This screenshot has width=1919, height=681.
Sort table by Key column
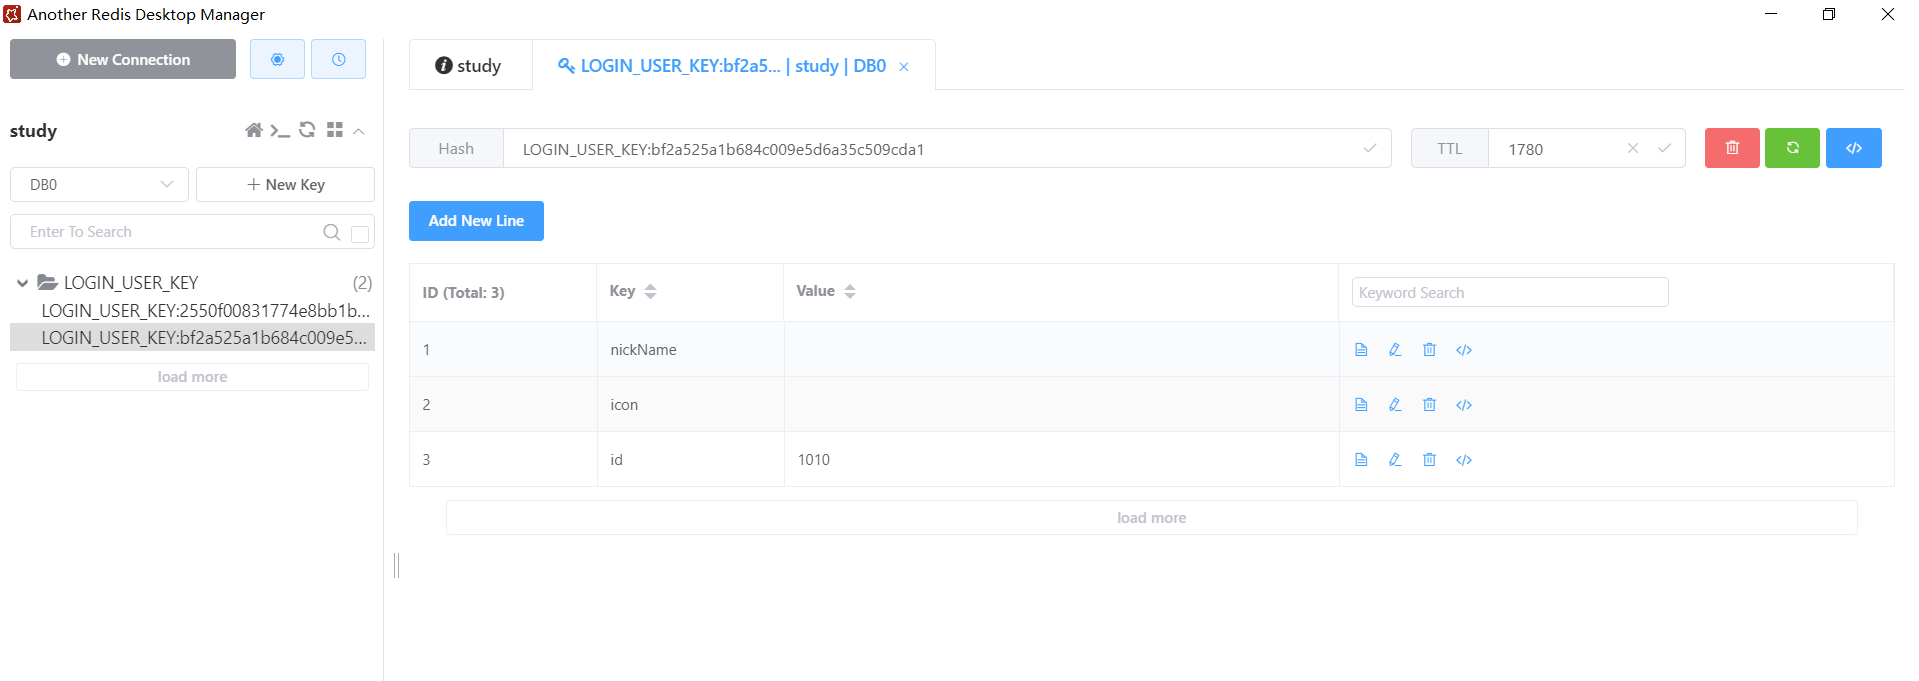click(x=650, y=292)
